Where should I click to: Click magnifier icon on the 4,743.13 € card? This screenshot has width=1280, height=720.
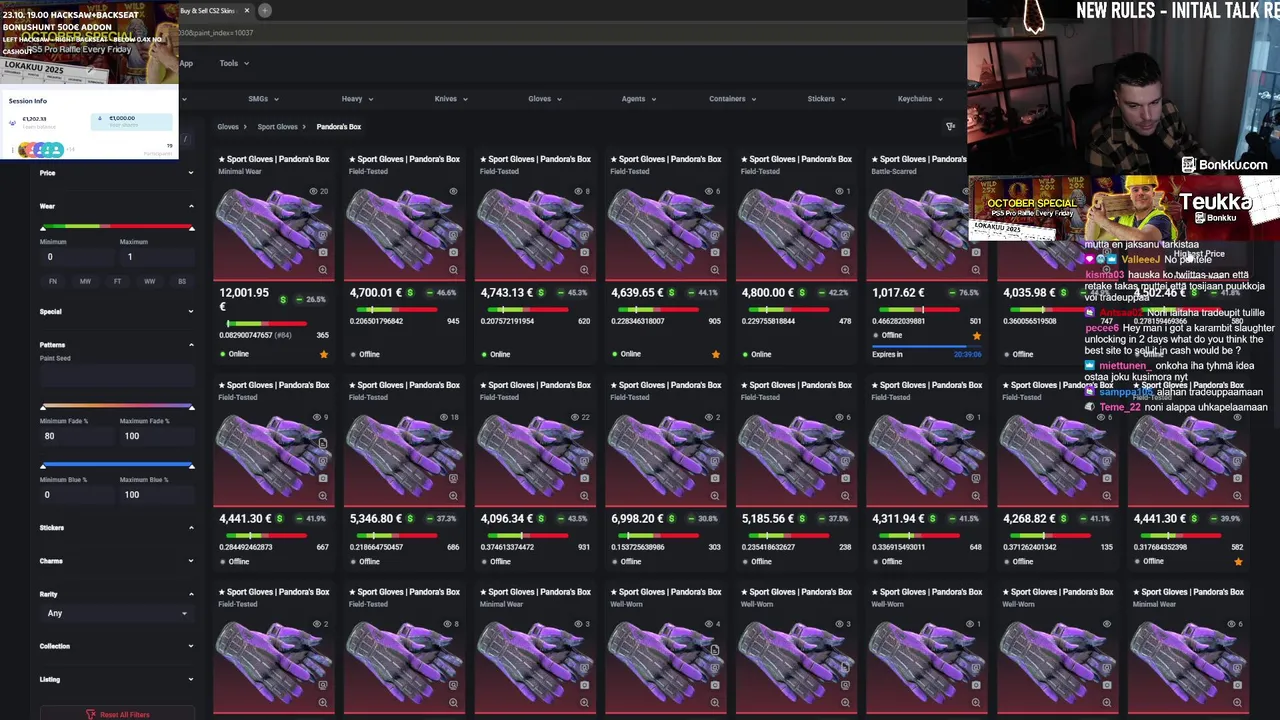coord(584,270)
